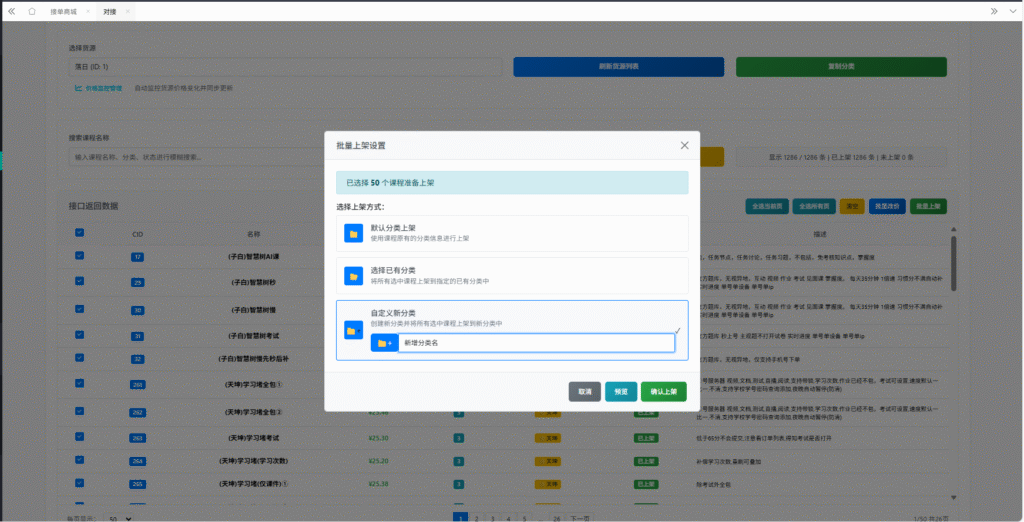Select the 选择已有分类 listing option
Viewport: 1024px width, 522px height.
point(512,275)
